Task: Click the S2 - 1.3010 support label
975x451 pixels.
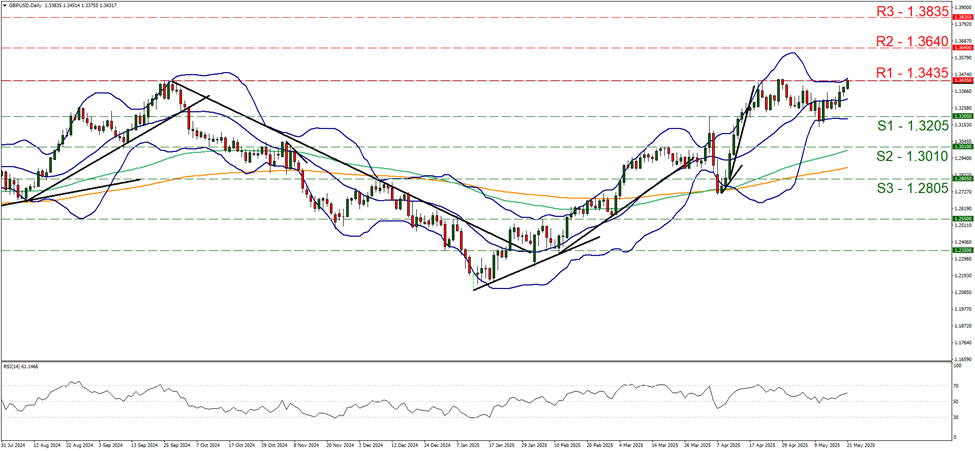Action: [910, 157]
